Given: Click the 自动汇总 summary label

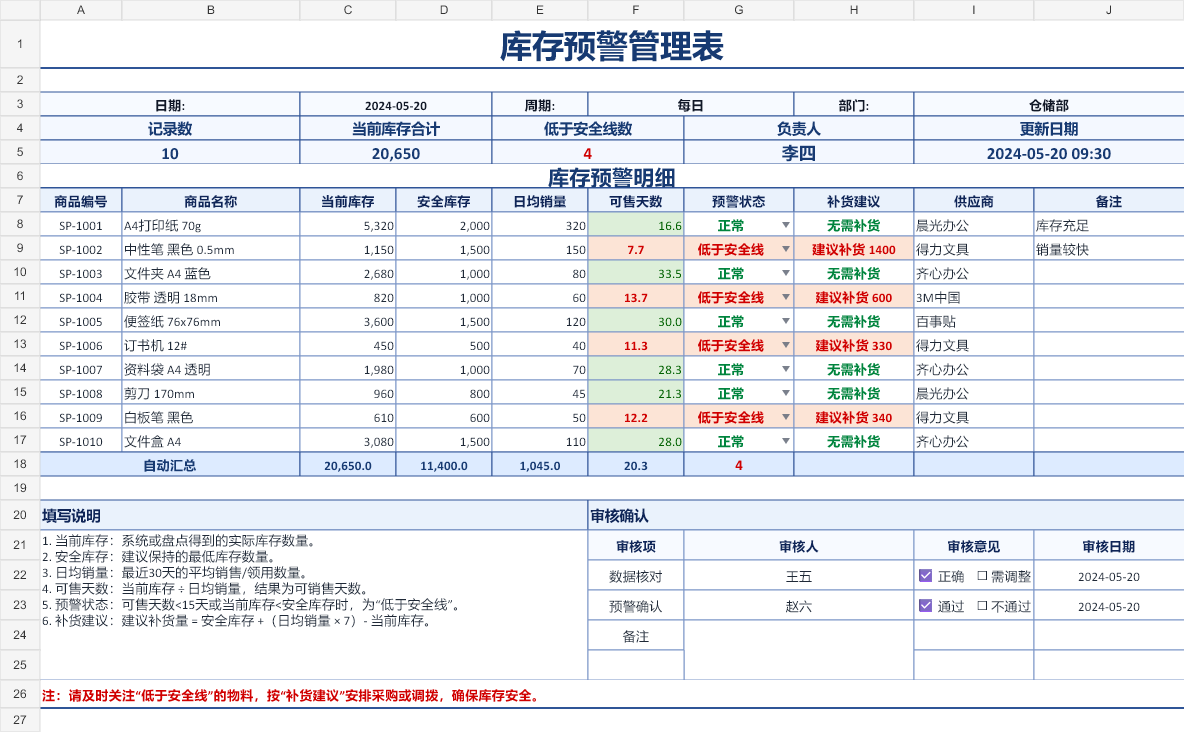Looking at the screenshot, I should (170, 465).
